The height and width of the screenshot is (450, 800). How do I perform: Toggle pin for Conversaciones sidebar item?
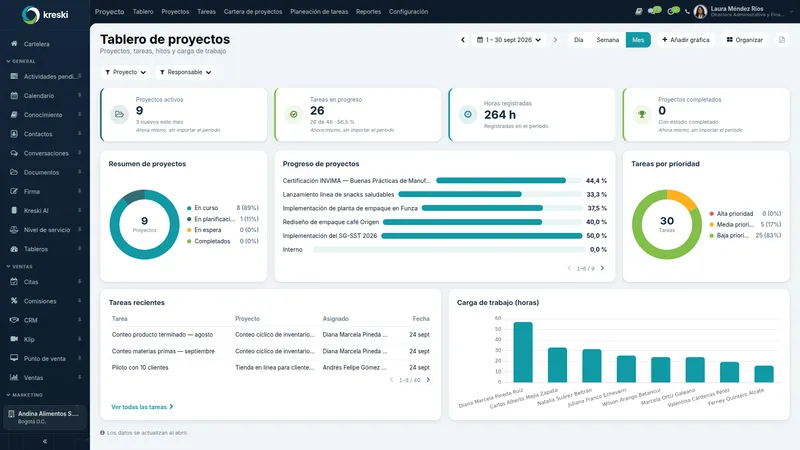pyautogui.click(x=80, y=153)
